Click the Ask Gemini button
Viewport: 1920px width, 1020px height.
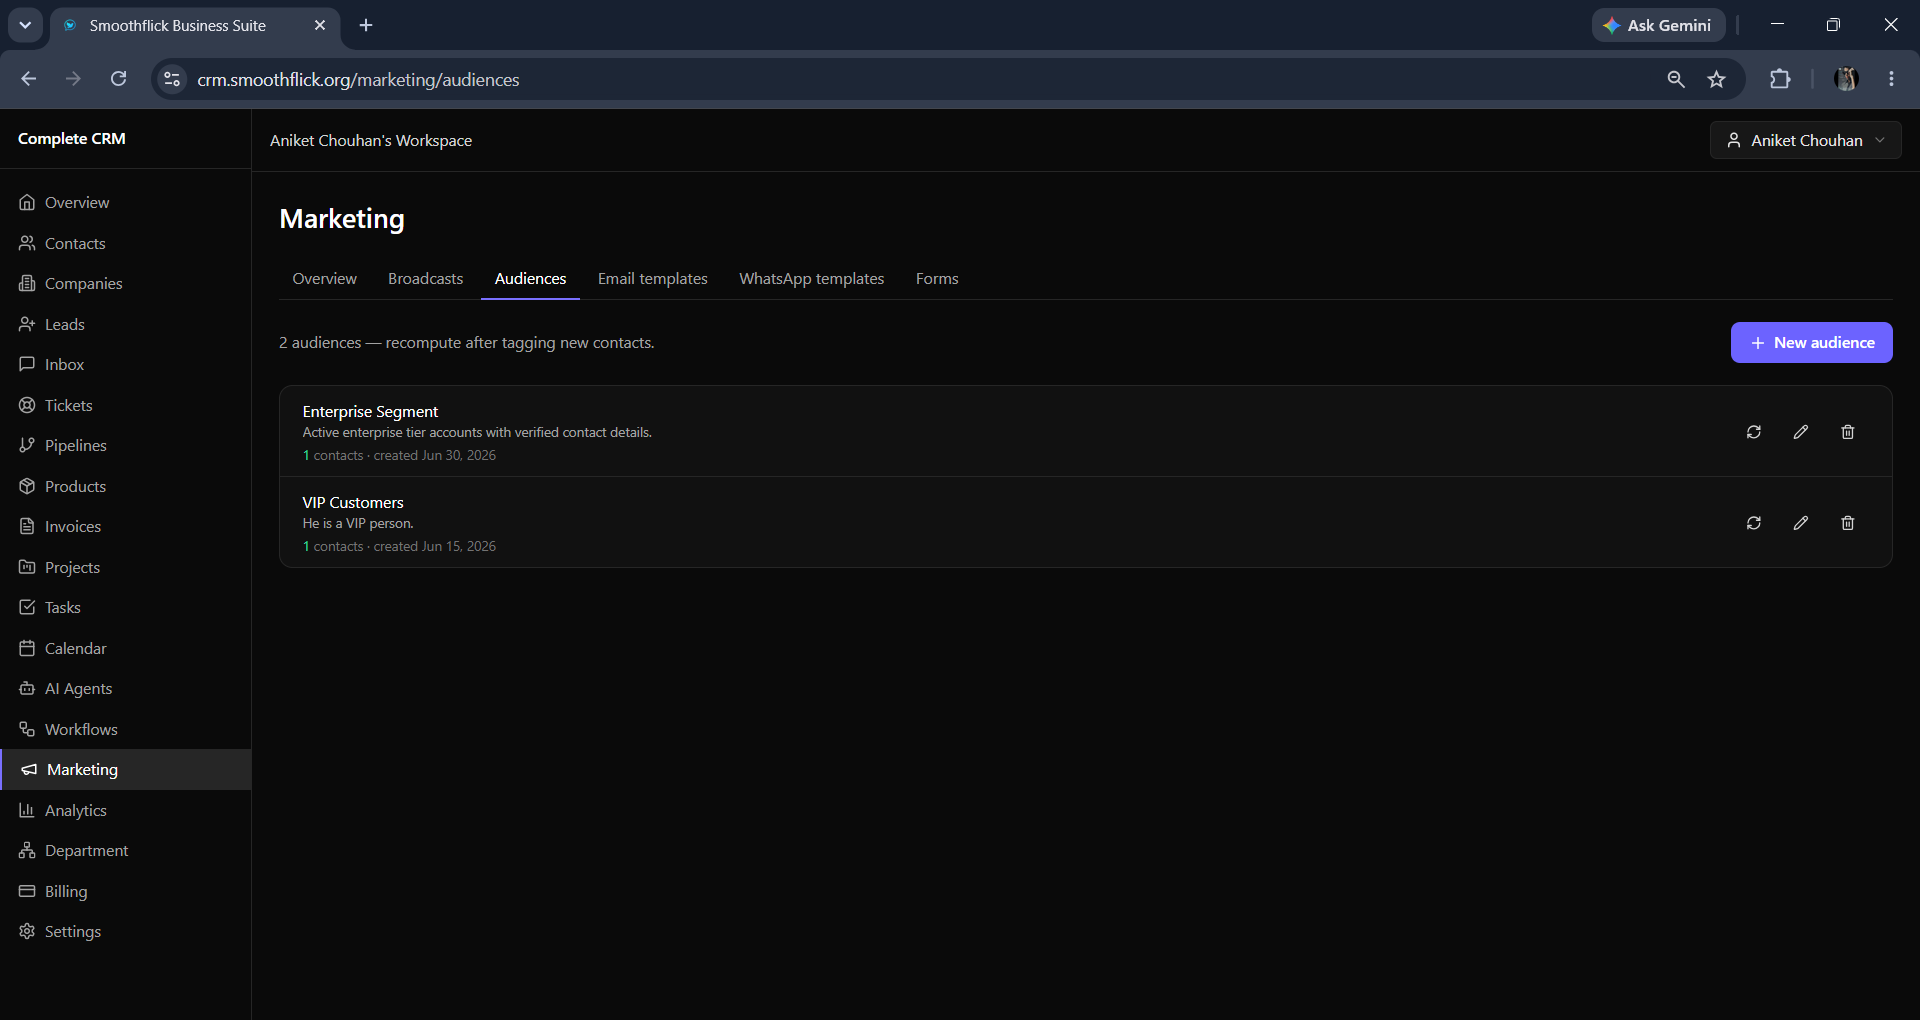[1658, 25]
